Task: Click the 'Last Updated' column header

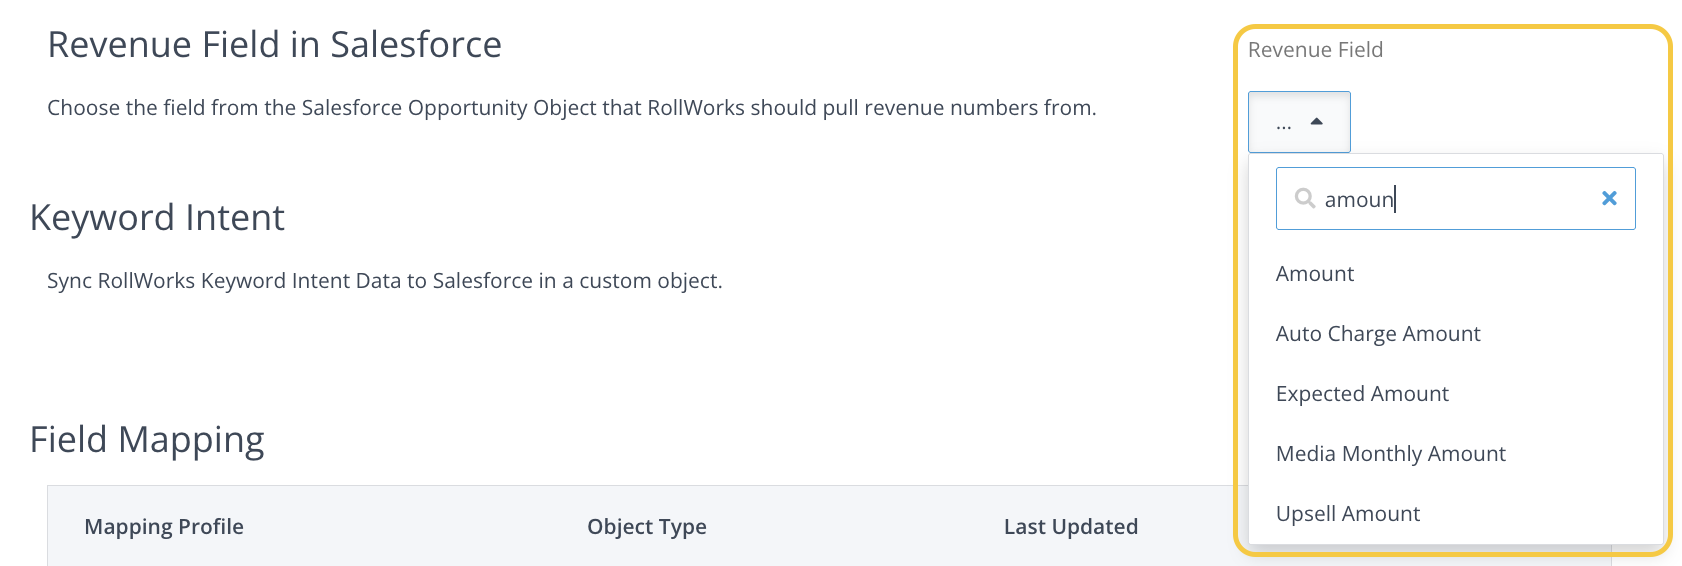Action: pyautogui.click(x=1070, y=527)
